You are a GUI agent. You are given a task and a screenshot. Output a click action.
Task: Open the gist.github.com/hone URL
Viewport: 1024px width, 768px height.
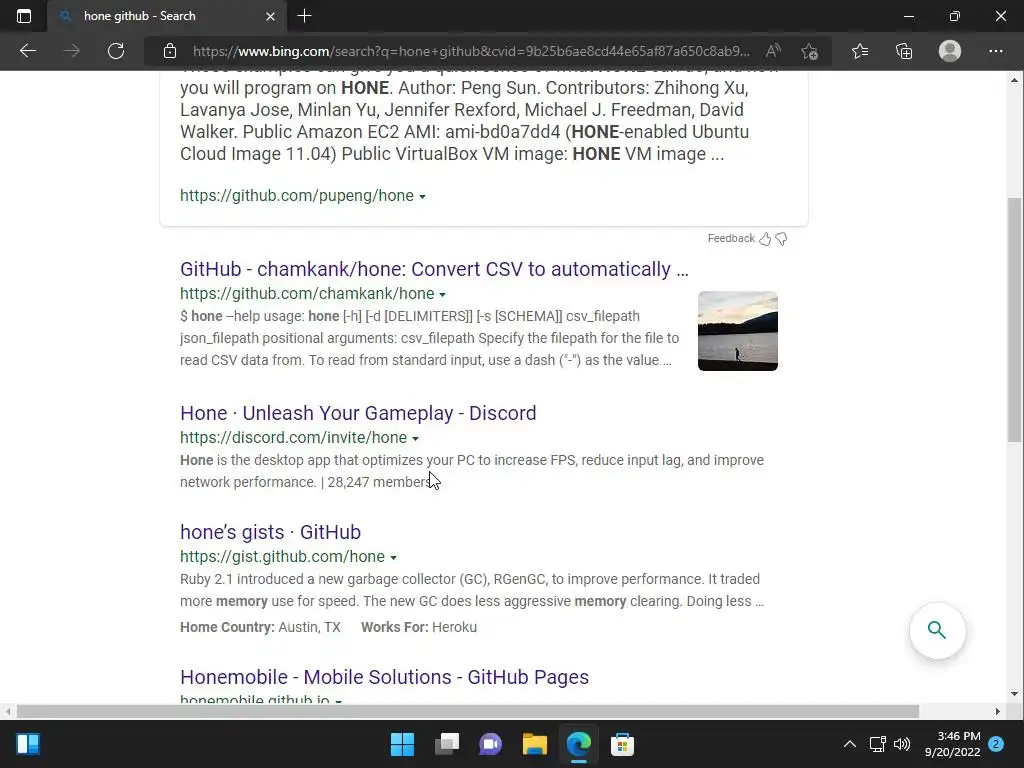[282, 556]
